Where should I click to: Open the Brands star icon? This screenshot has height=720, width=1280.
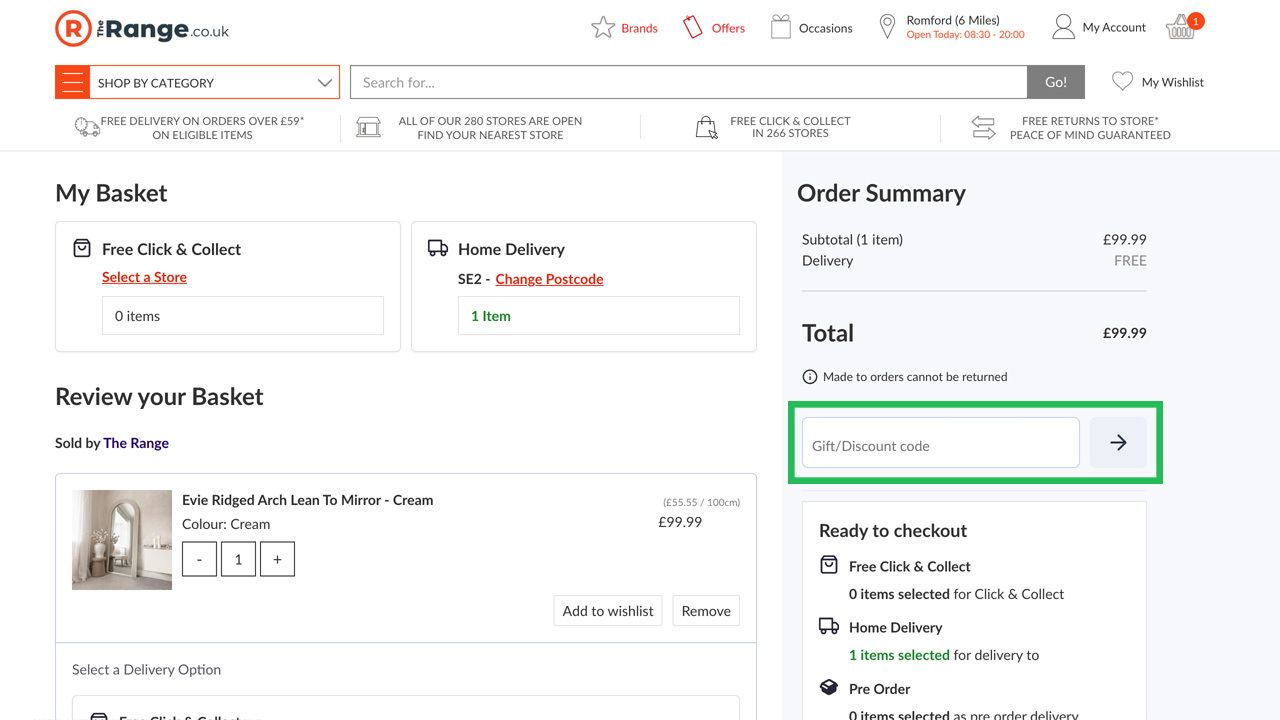pyautogui.click(x=601, y=27)
